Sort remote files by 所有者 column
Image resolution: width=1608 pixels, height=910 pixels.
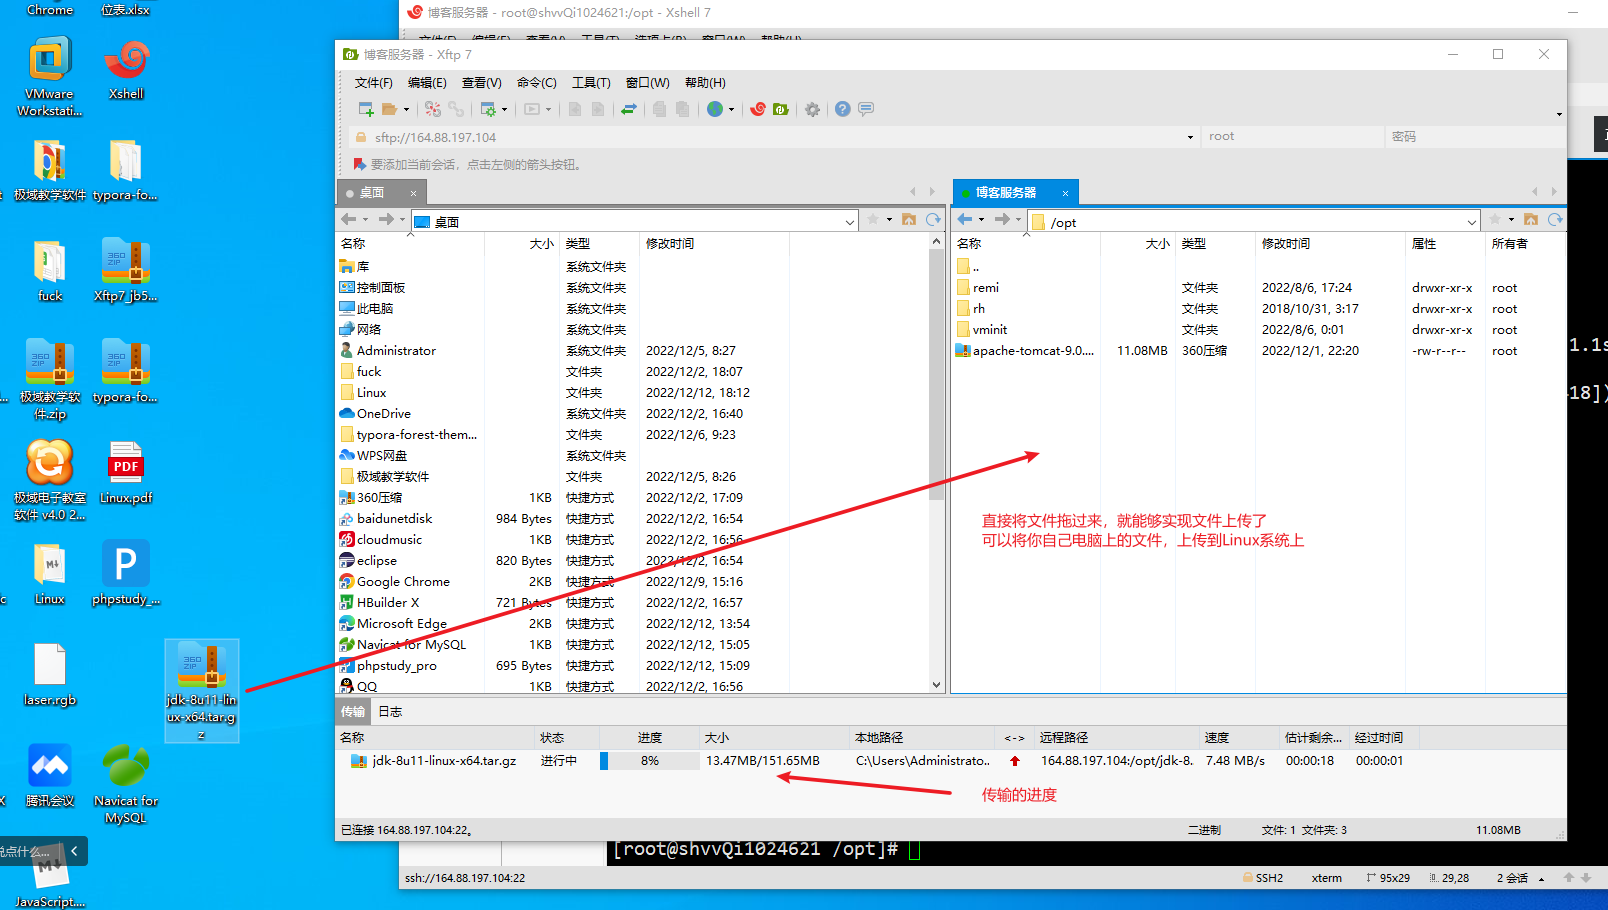point(1524,244)
